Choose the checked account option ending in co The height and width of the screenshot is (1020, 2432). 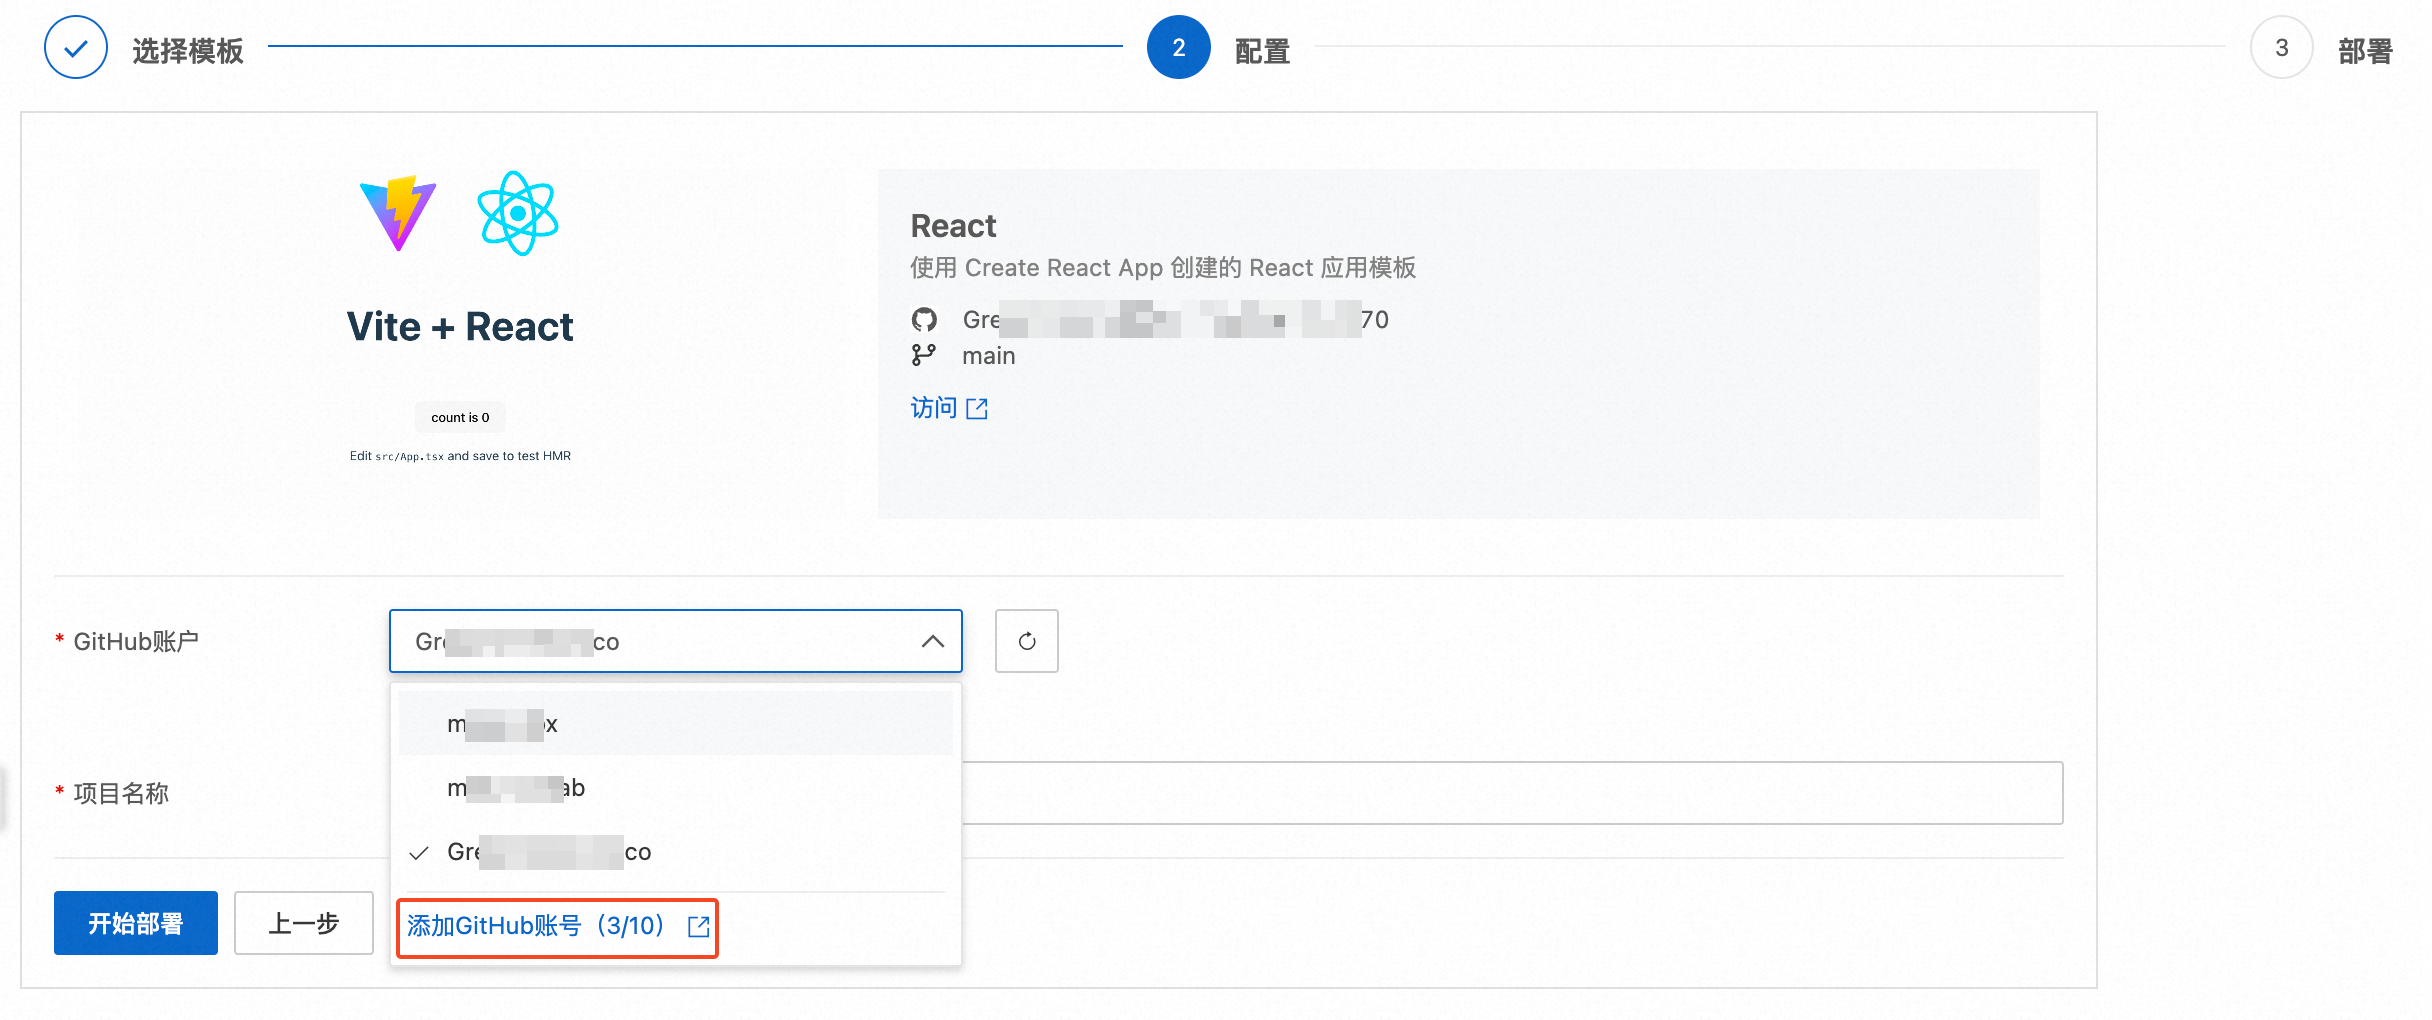click(x=675, y=852)
